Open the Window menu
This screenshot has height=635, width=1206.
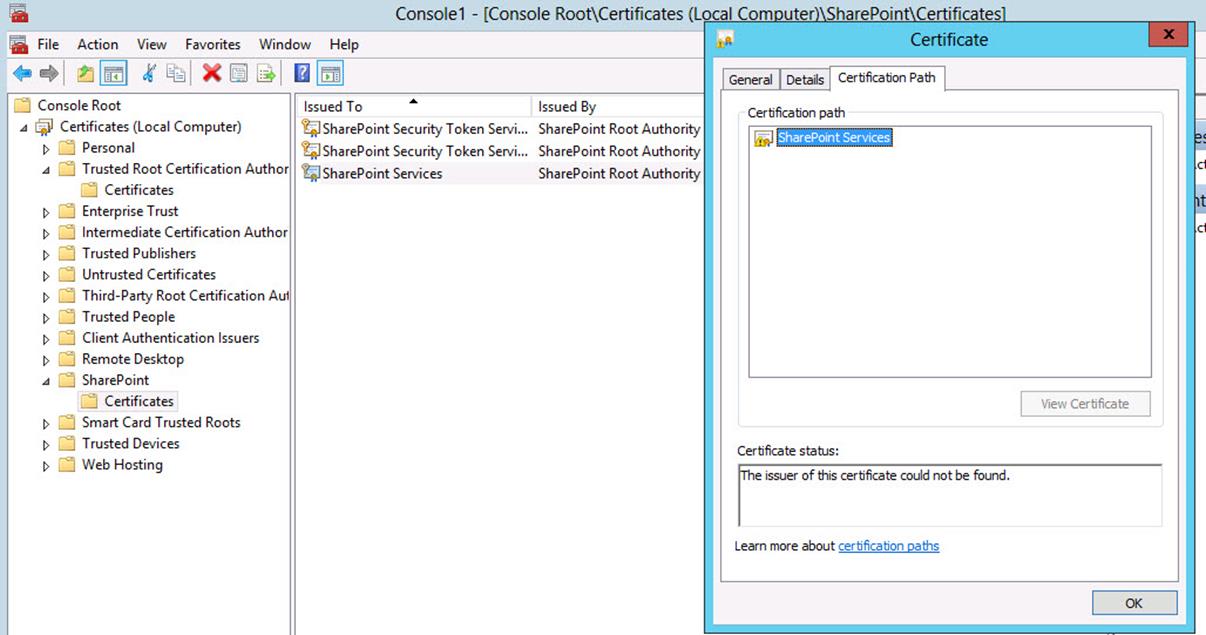tap(285, 44)
